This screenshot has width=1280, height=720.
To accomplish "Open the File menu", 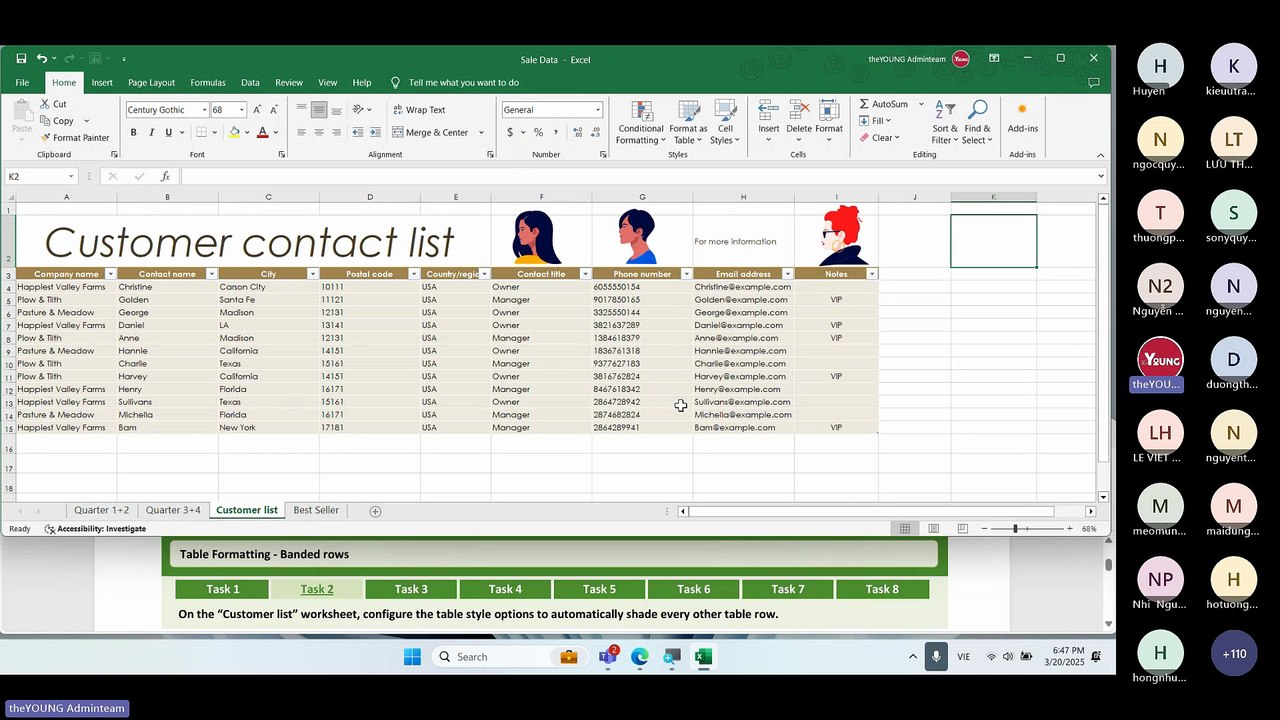I will point(22,83).
